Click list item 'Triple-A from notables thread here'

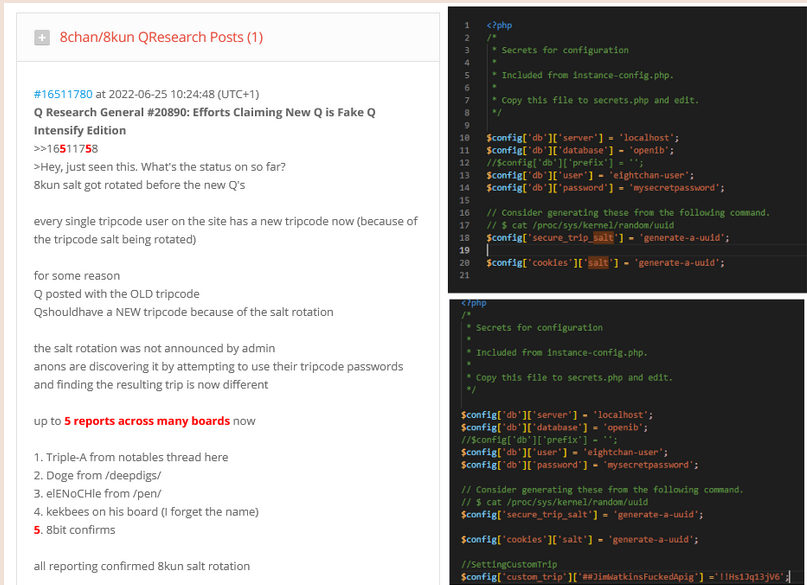point(137,457)
